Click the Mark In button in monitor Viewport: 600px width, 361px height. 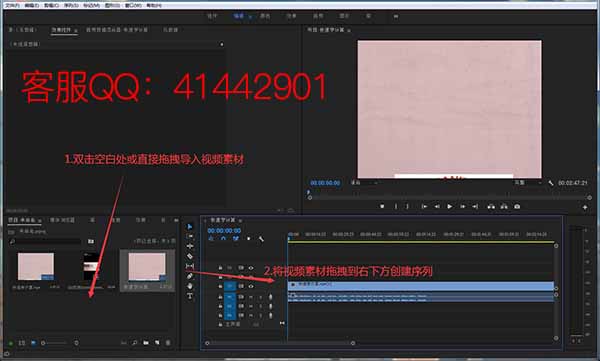[x=396, y=206]
